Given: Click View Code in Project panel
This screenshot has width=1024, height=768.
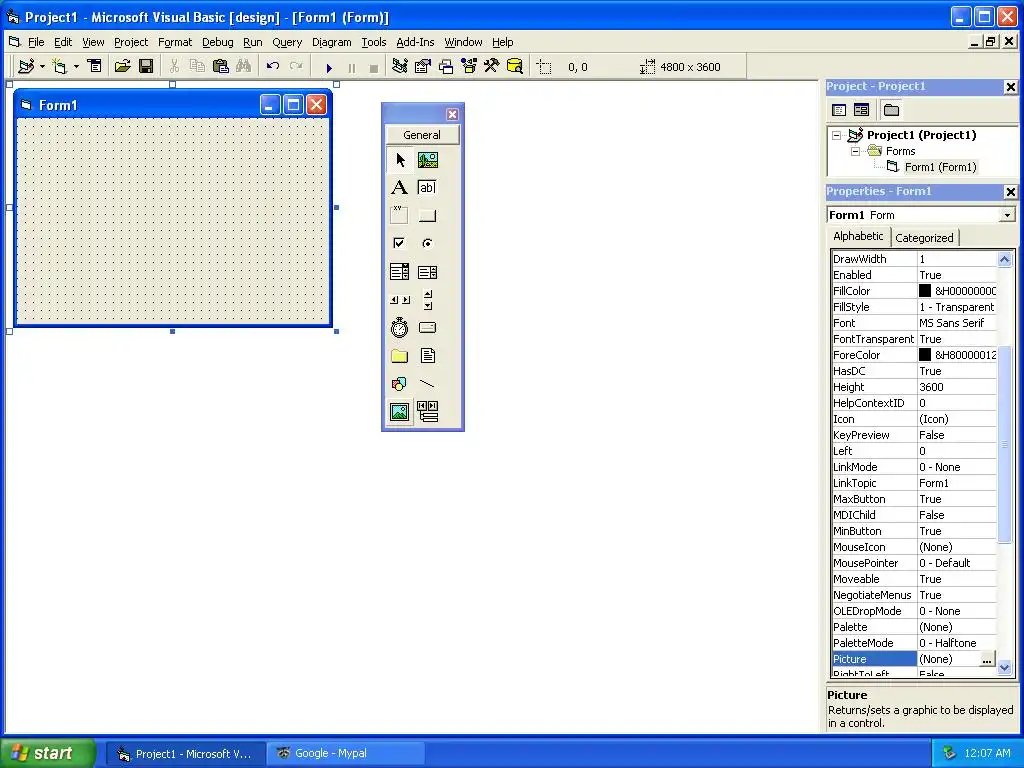Looking at the screenshot, I should click(839, 110).
